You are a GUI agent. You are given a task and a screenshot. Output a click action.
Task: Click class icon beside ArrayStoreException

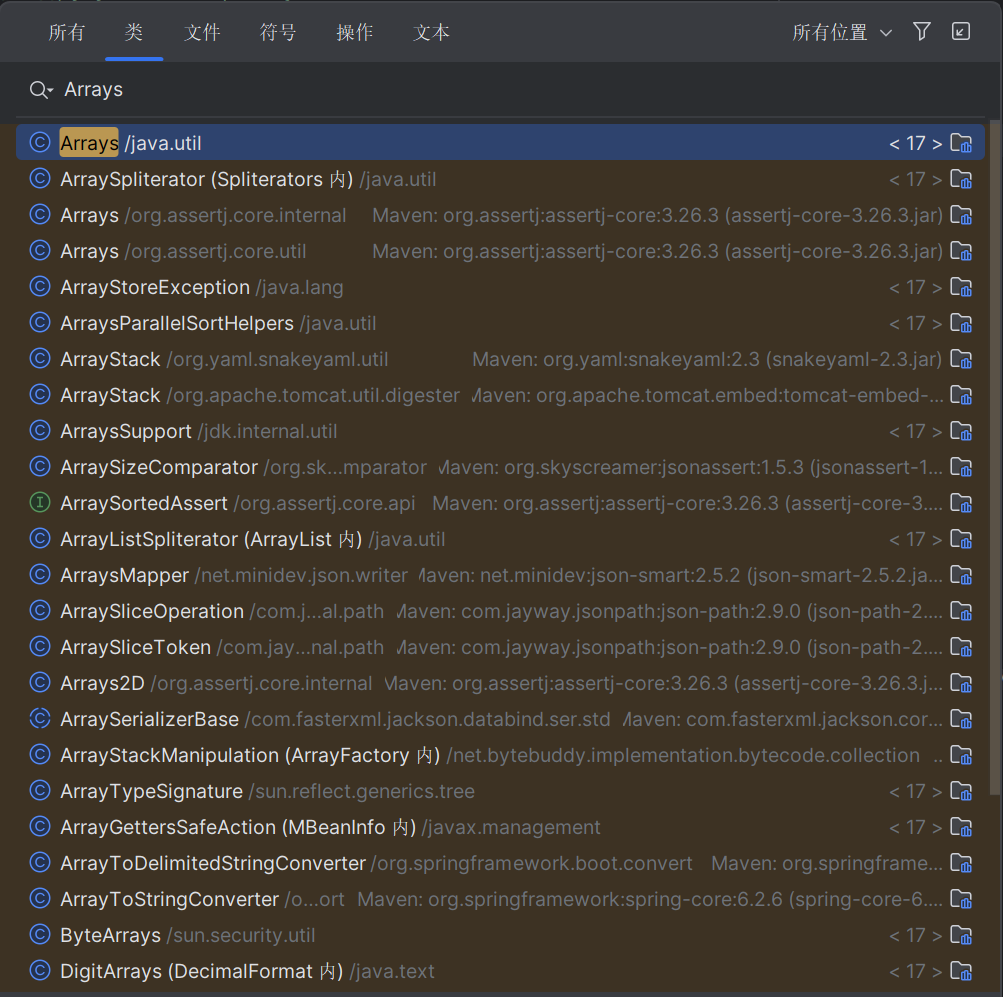pyautogui.click(x=40, y=287)
